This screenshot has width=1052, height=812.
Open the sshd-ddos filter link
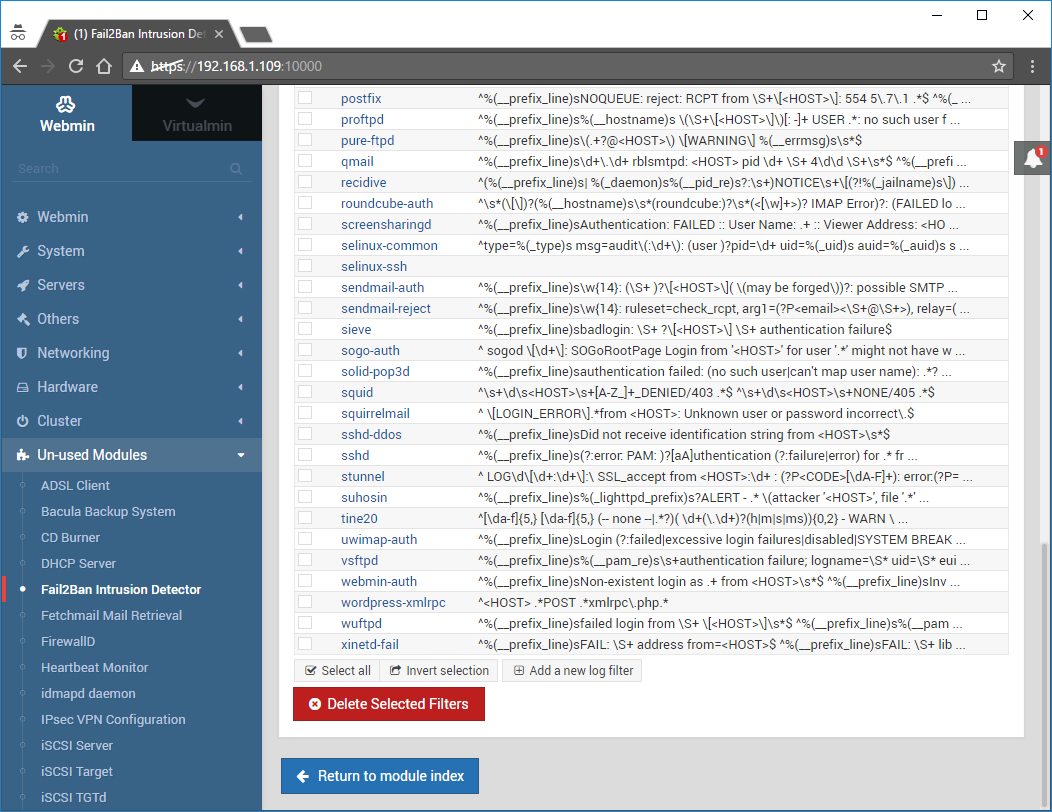(x=371, y=434)
